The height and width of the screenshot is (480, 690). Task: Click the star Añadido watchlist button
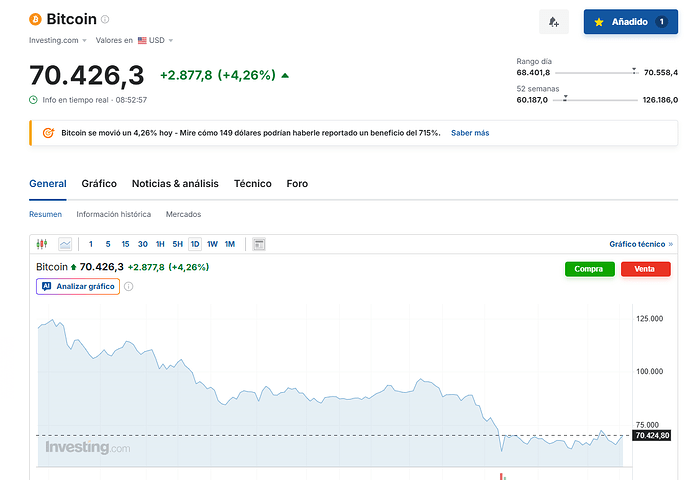[x=631, y=22]
